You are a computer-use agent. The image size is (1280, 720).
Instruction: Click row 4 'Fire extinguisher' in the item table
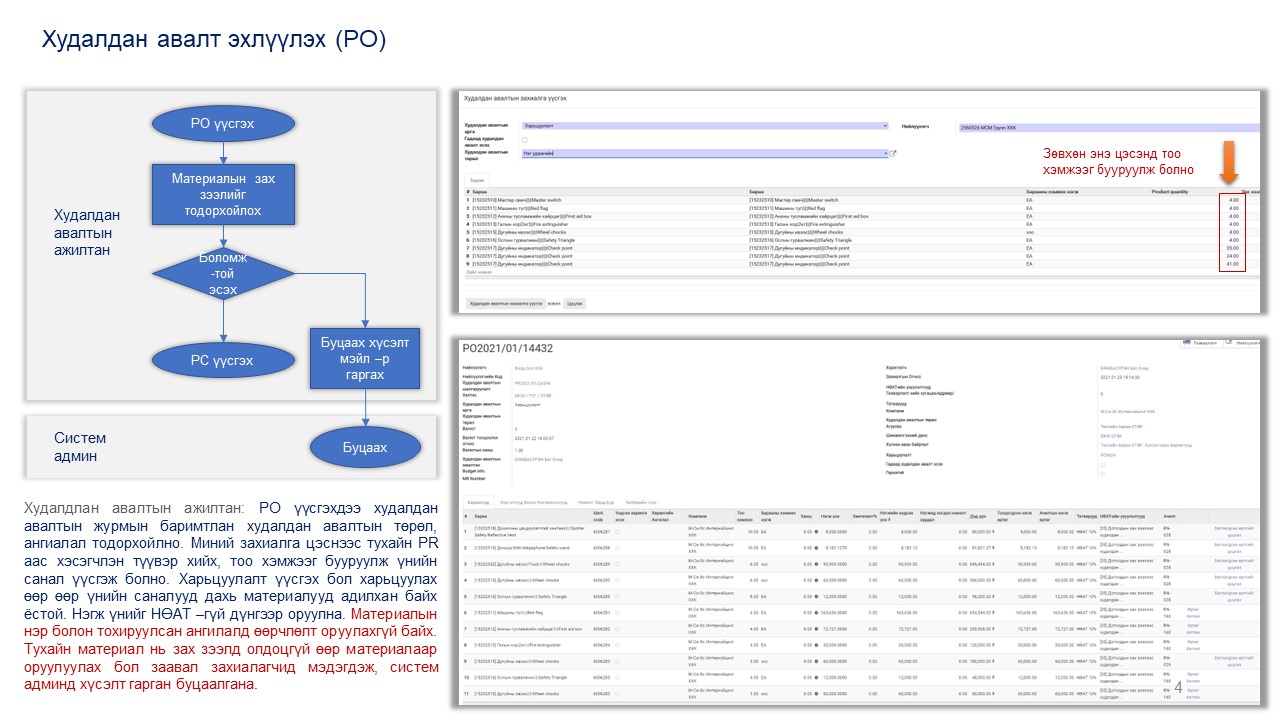(860, 224)
